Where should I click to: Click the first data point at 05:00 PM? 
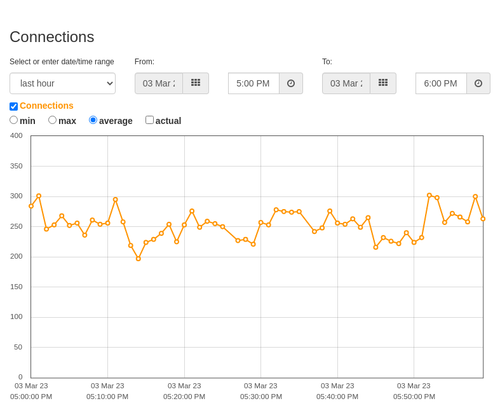(31, 206)
